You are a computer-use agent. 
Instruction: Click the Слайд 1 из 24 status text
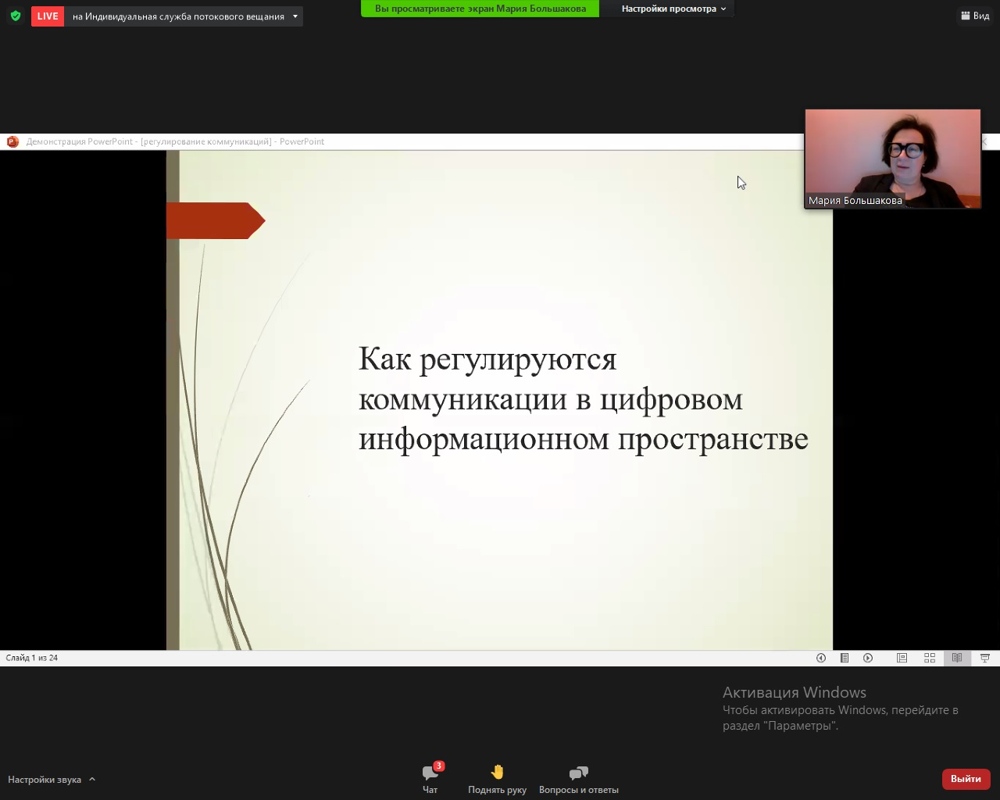pos(32,658)
